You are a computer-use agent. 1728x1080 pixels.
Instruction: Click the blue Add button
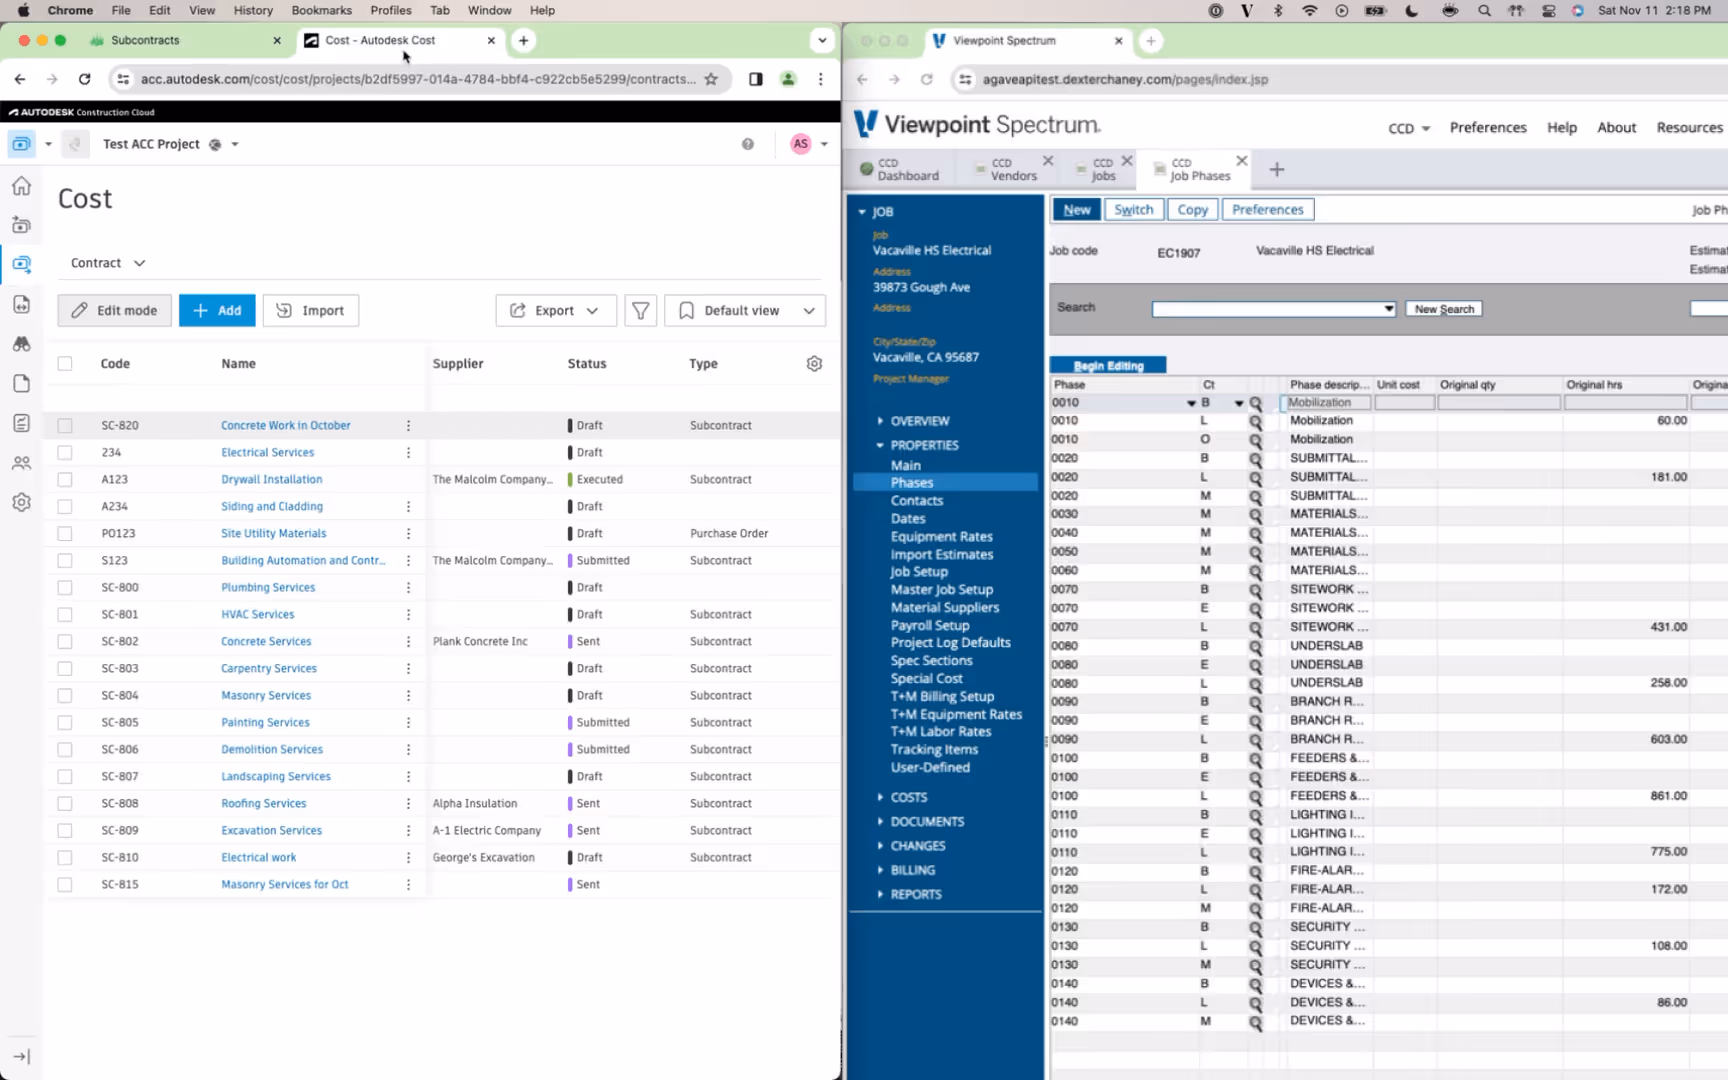[x=217, y=310]
